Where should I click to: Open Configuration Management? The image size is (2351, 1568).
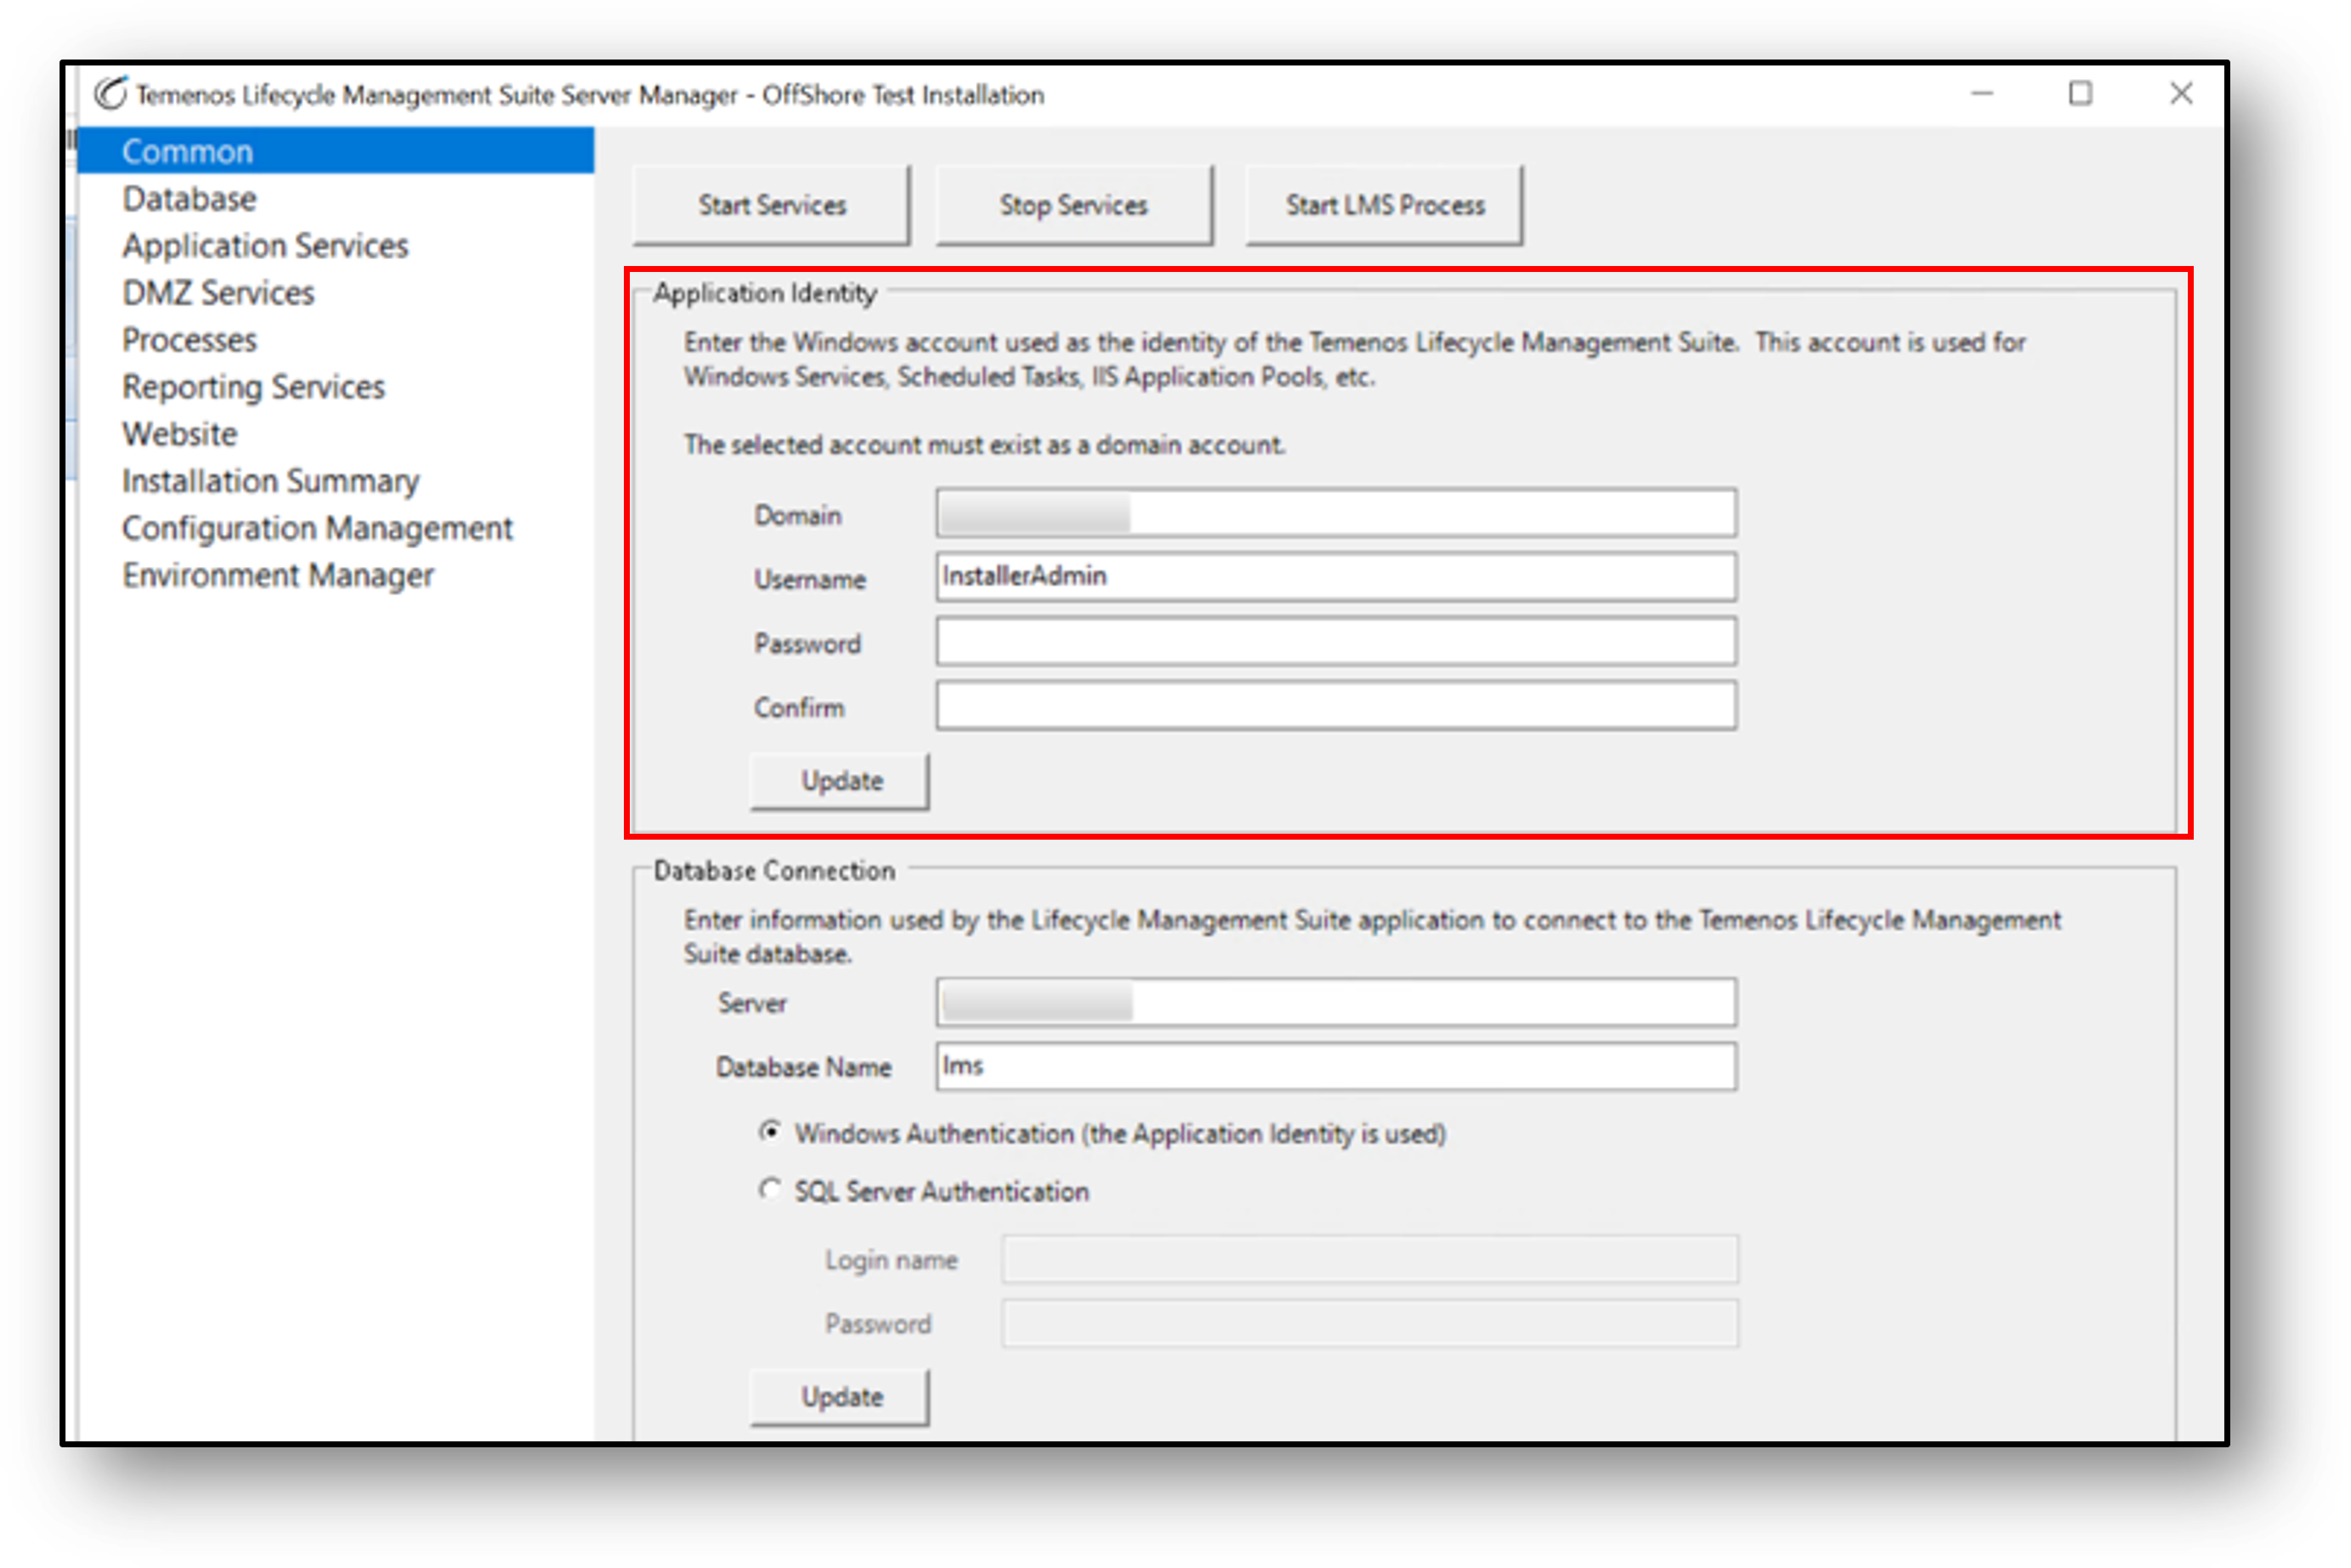pyautogui.click(x=317, y=528)
